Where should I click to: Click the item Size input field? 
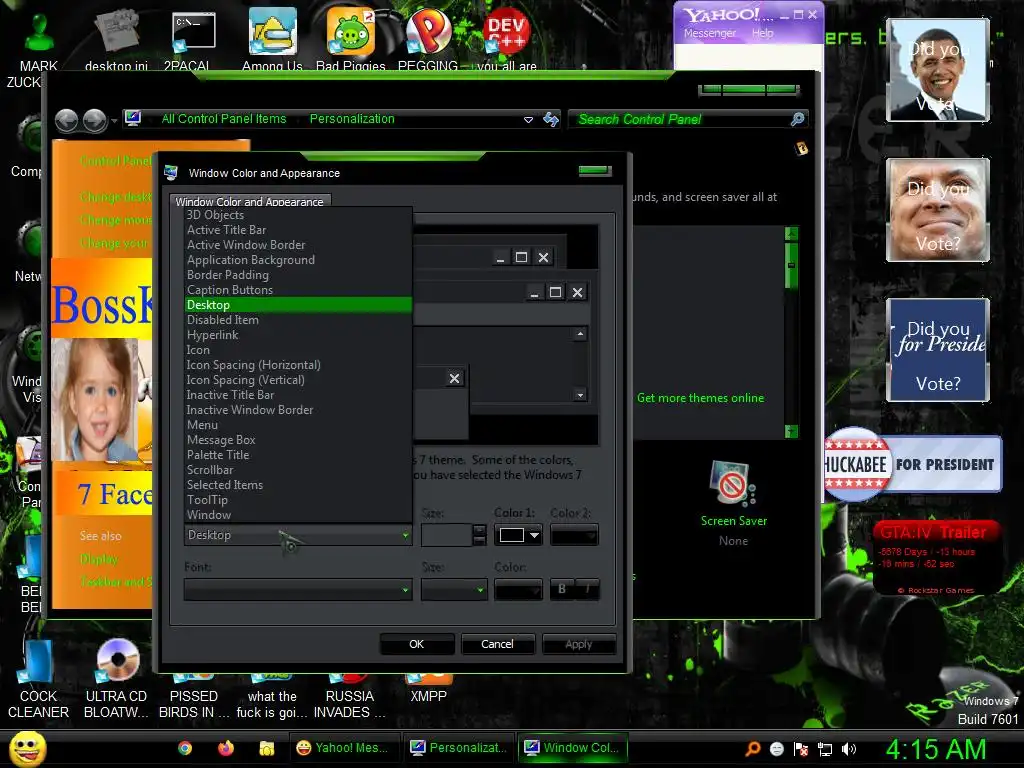[447, 536]
